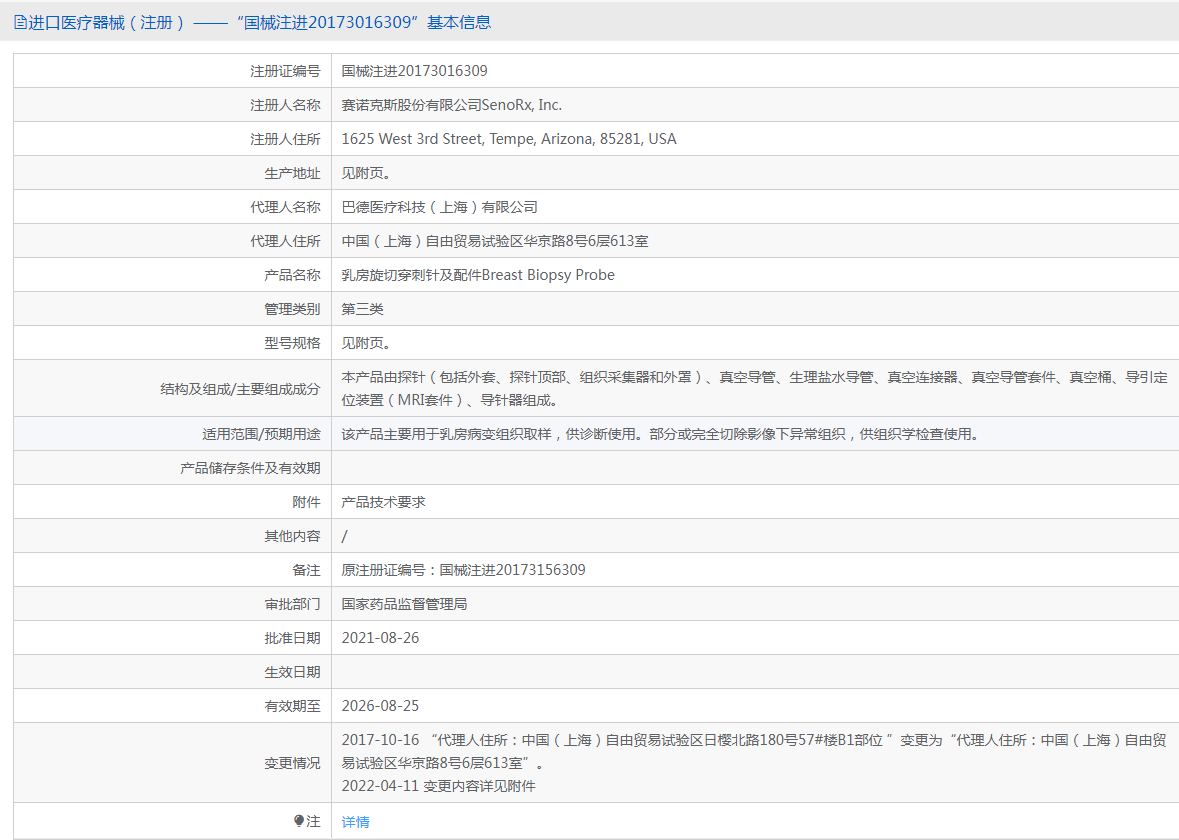This screenshot has height=840, width=1179.
Task: Click the expiry date 2026-08-25
Action: click(x=380, y=706)
